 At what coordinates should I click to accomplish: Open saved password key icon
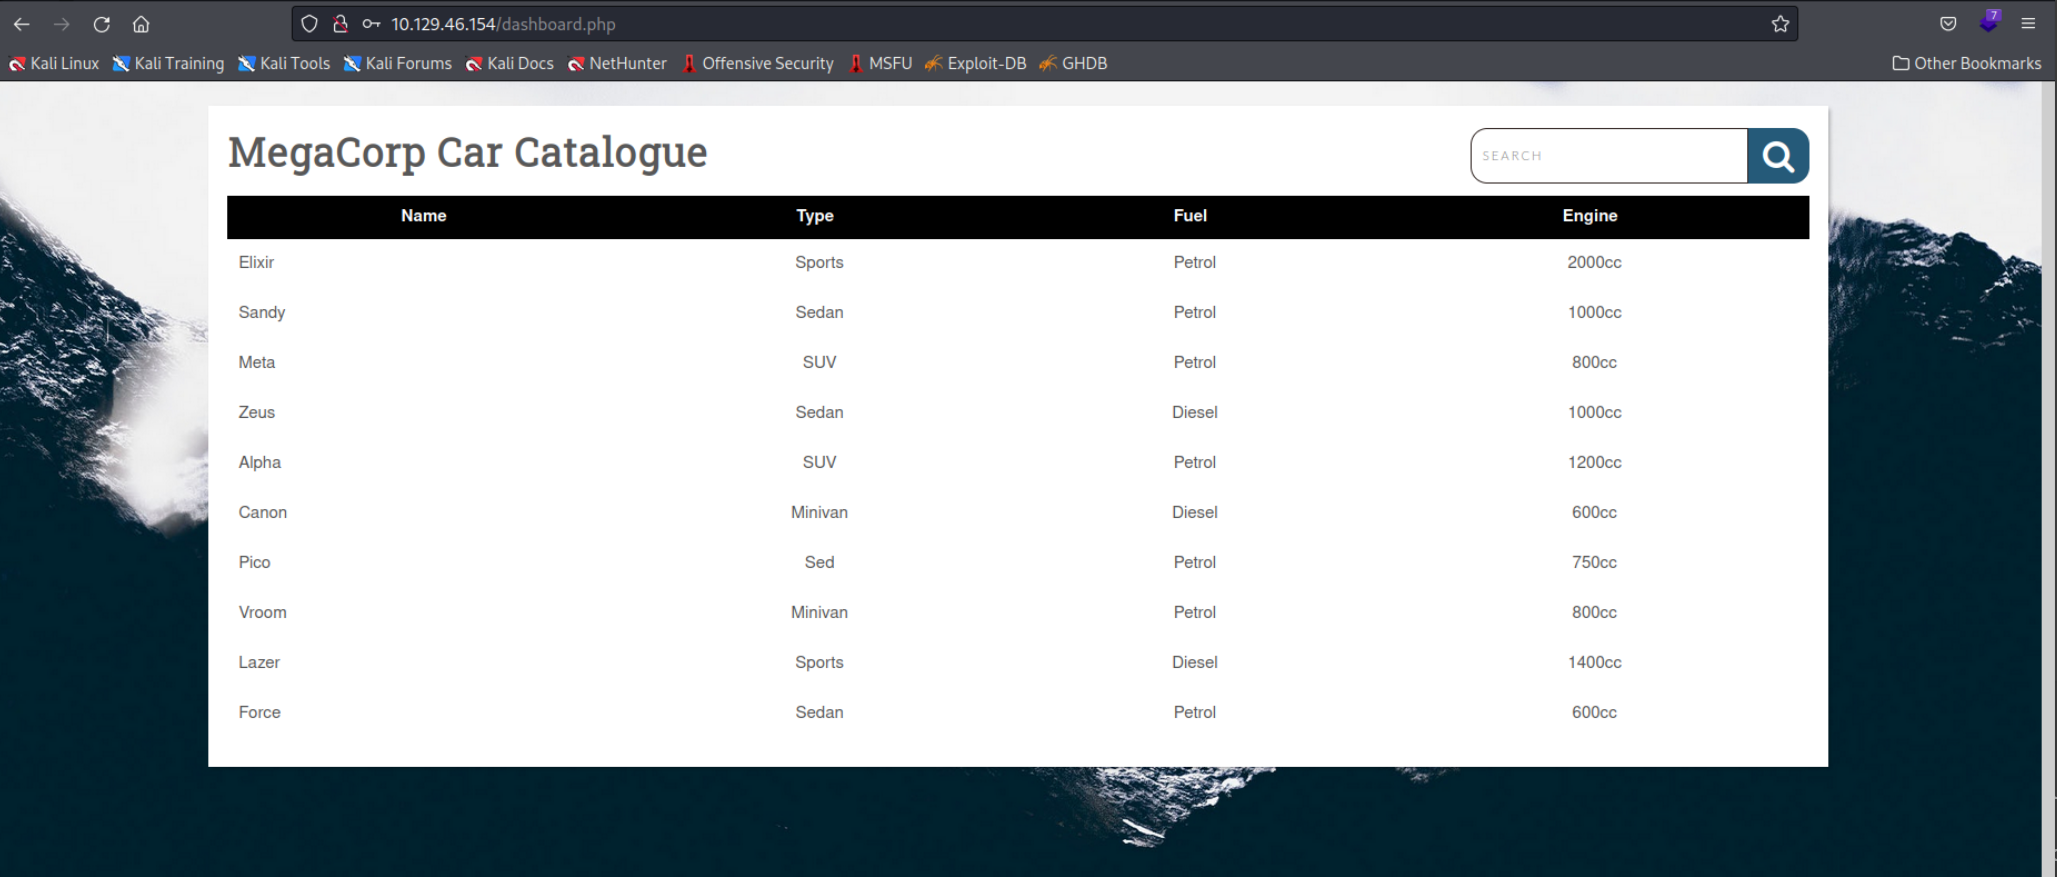tap(371, 24)
